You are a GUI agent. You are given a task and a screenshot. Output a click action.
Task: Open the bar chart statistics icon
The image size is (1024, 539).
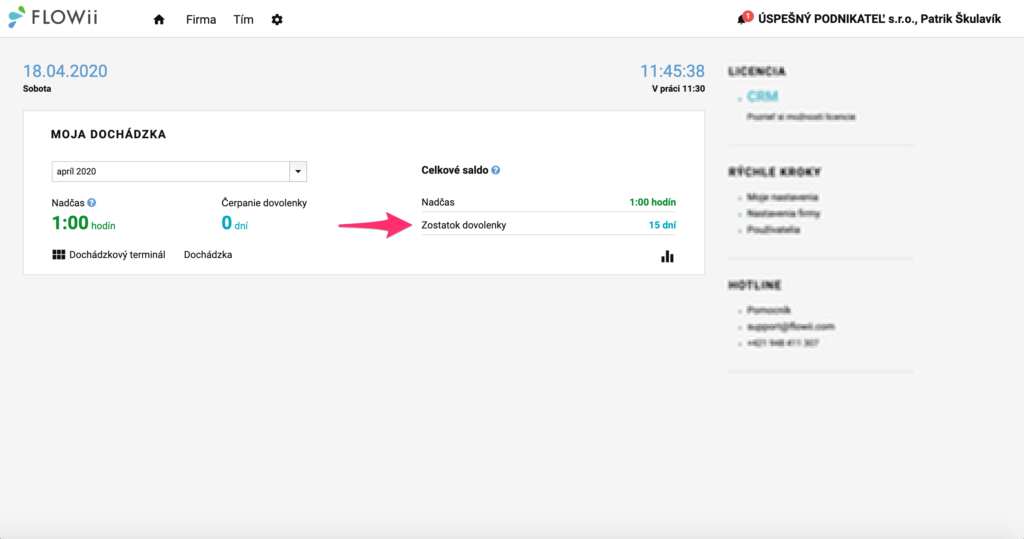pyautogui.click(x=667, y=256)
